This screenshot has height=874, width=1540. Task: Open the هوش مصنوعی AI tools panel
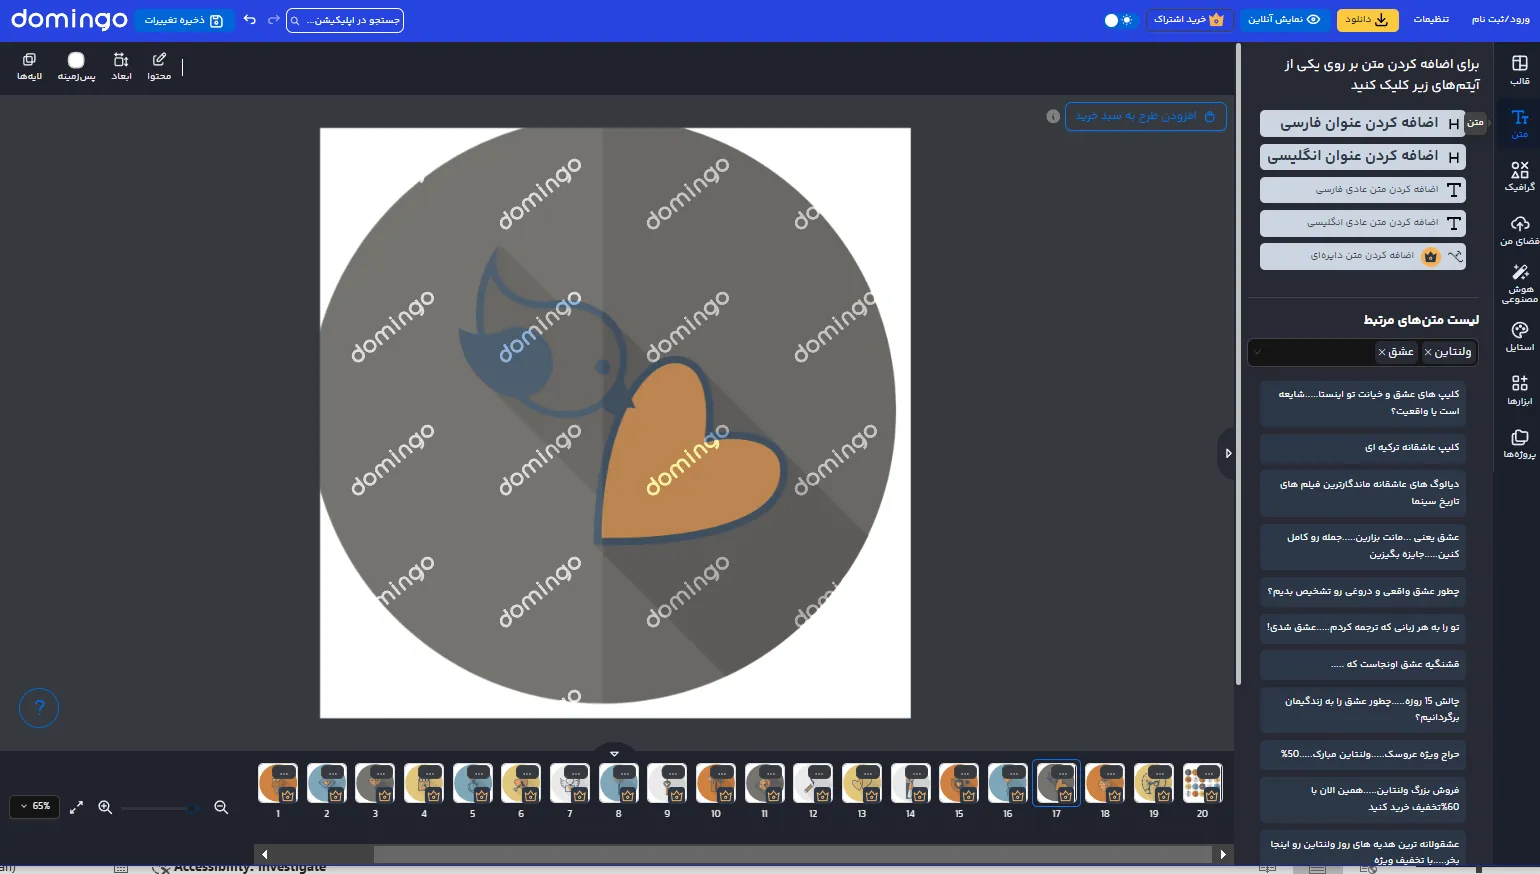(1519, 284)
